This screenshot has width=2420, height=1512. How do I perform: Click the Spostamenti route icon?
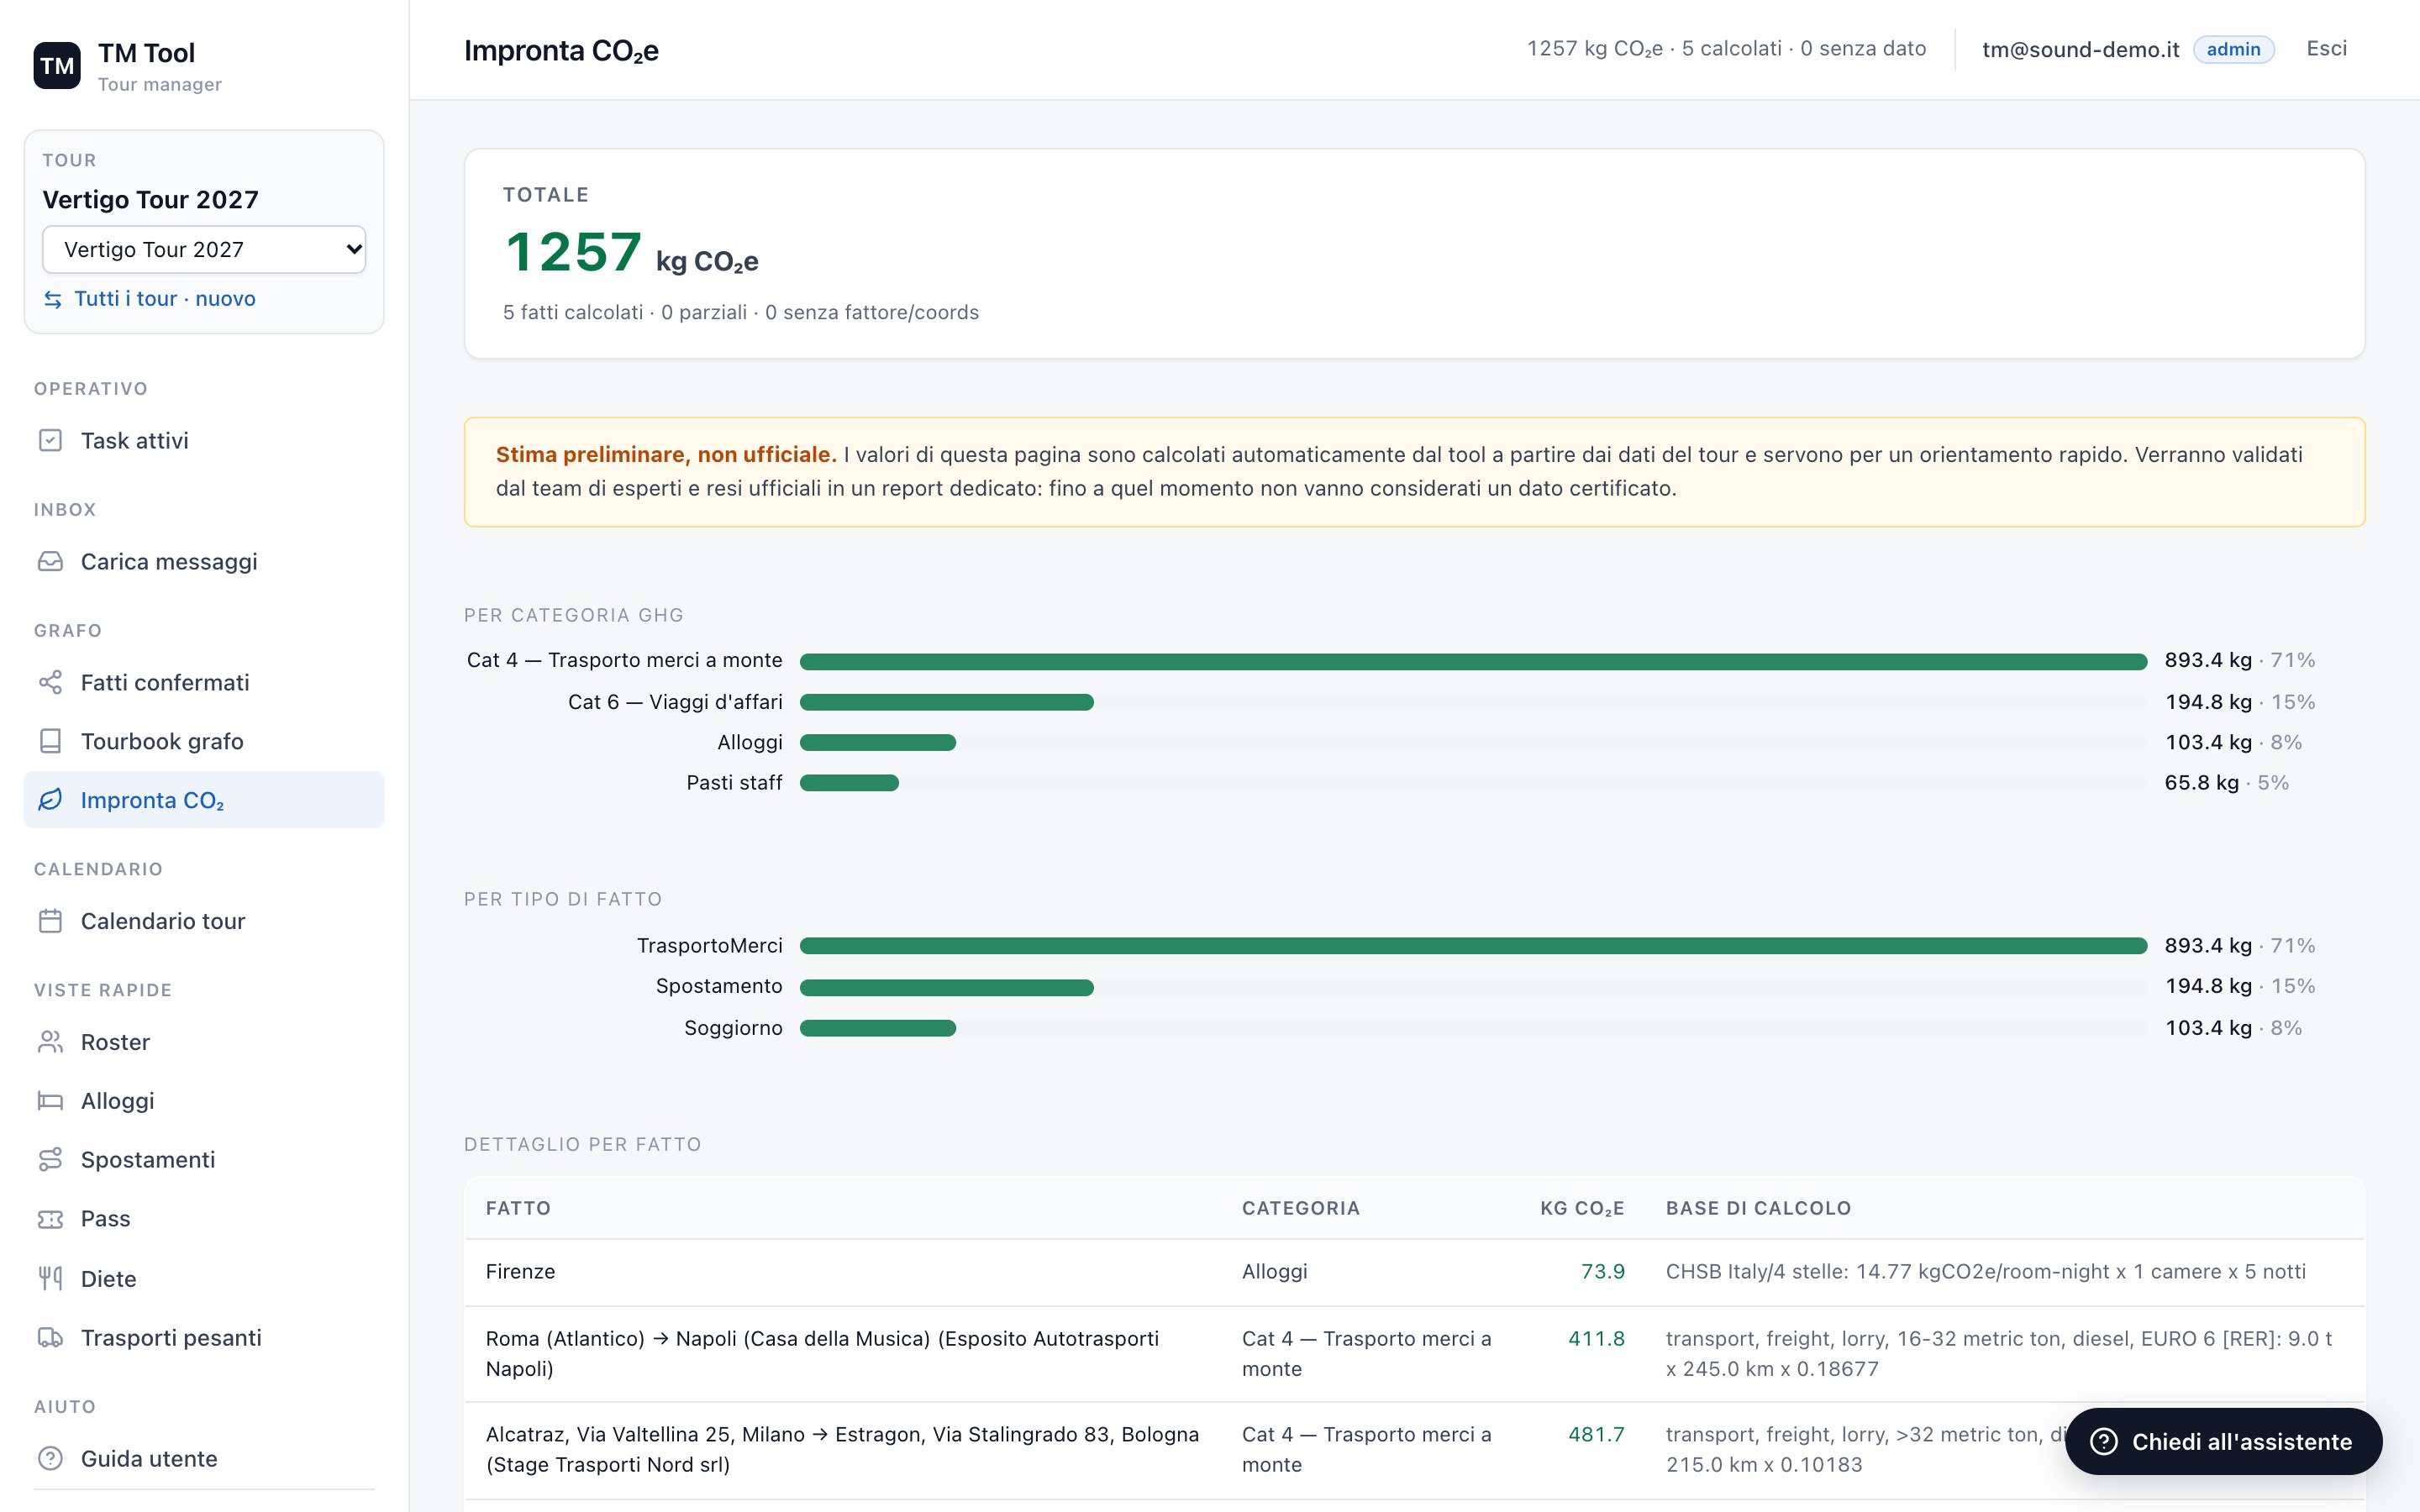50,1160
